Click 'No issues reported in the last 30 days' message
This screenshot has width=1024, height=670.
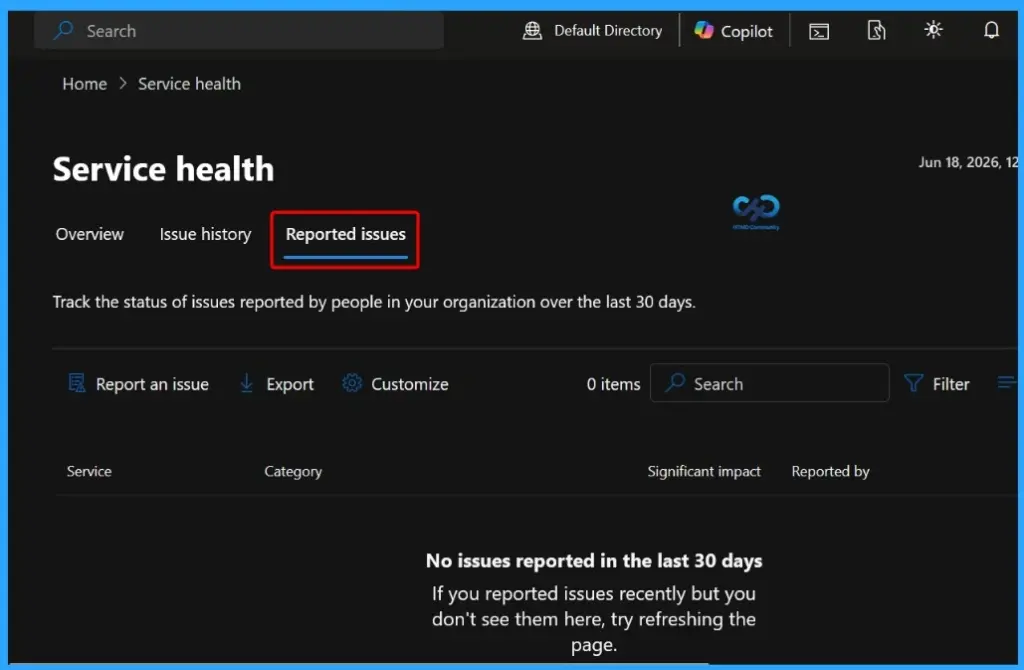tap(594, 561)
